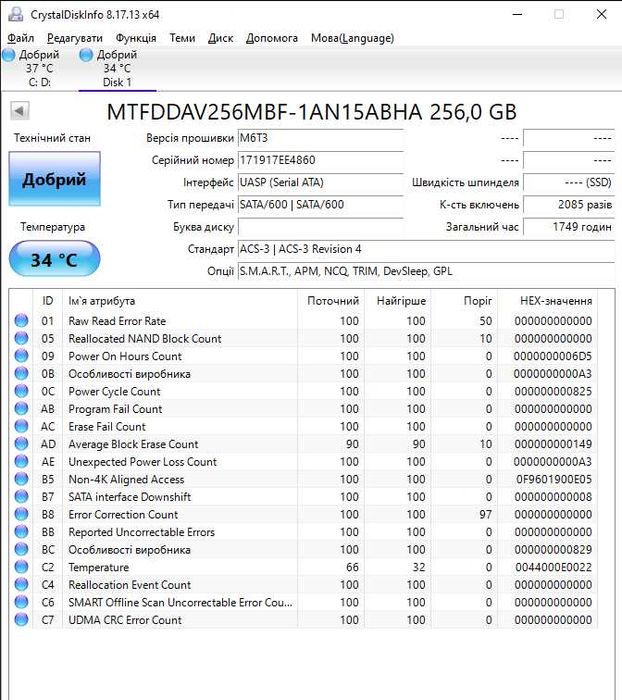The height and width of the screenshot is (700, 622).
Task: Click status orb for Raw Read Error Rate
Action: click(x=21, y=321)
